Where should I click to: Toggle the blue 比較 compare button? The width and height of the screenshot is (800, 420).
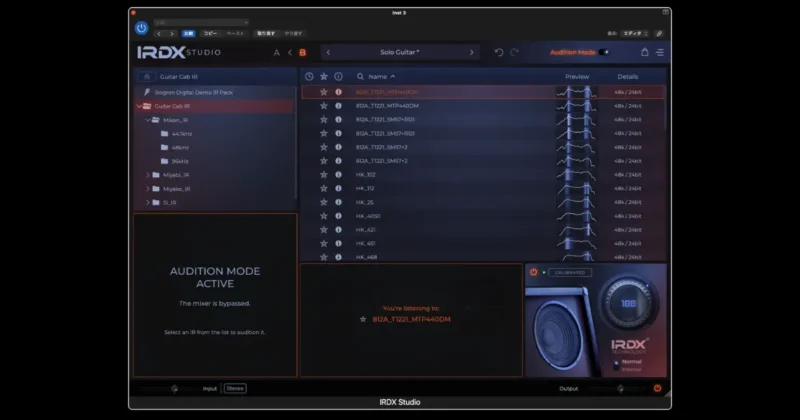188,34
